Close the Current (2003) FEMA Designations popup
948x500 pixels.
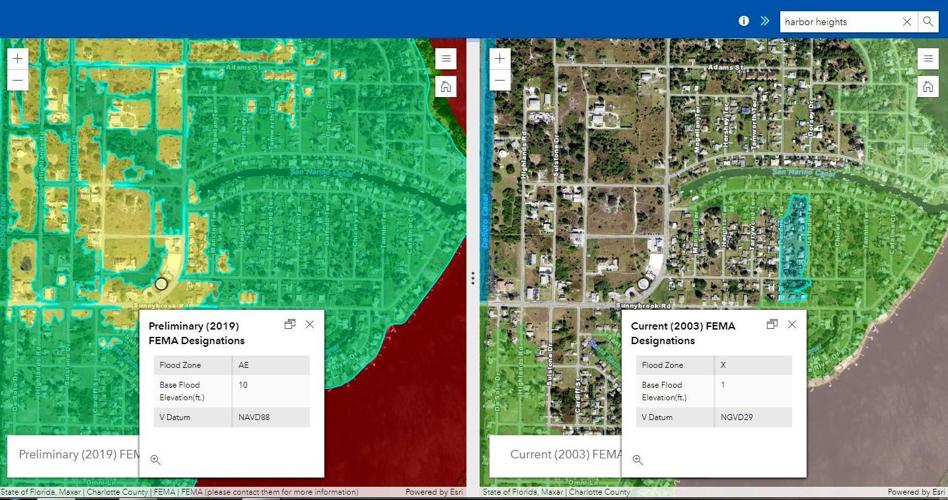(792, 324)
